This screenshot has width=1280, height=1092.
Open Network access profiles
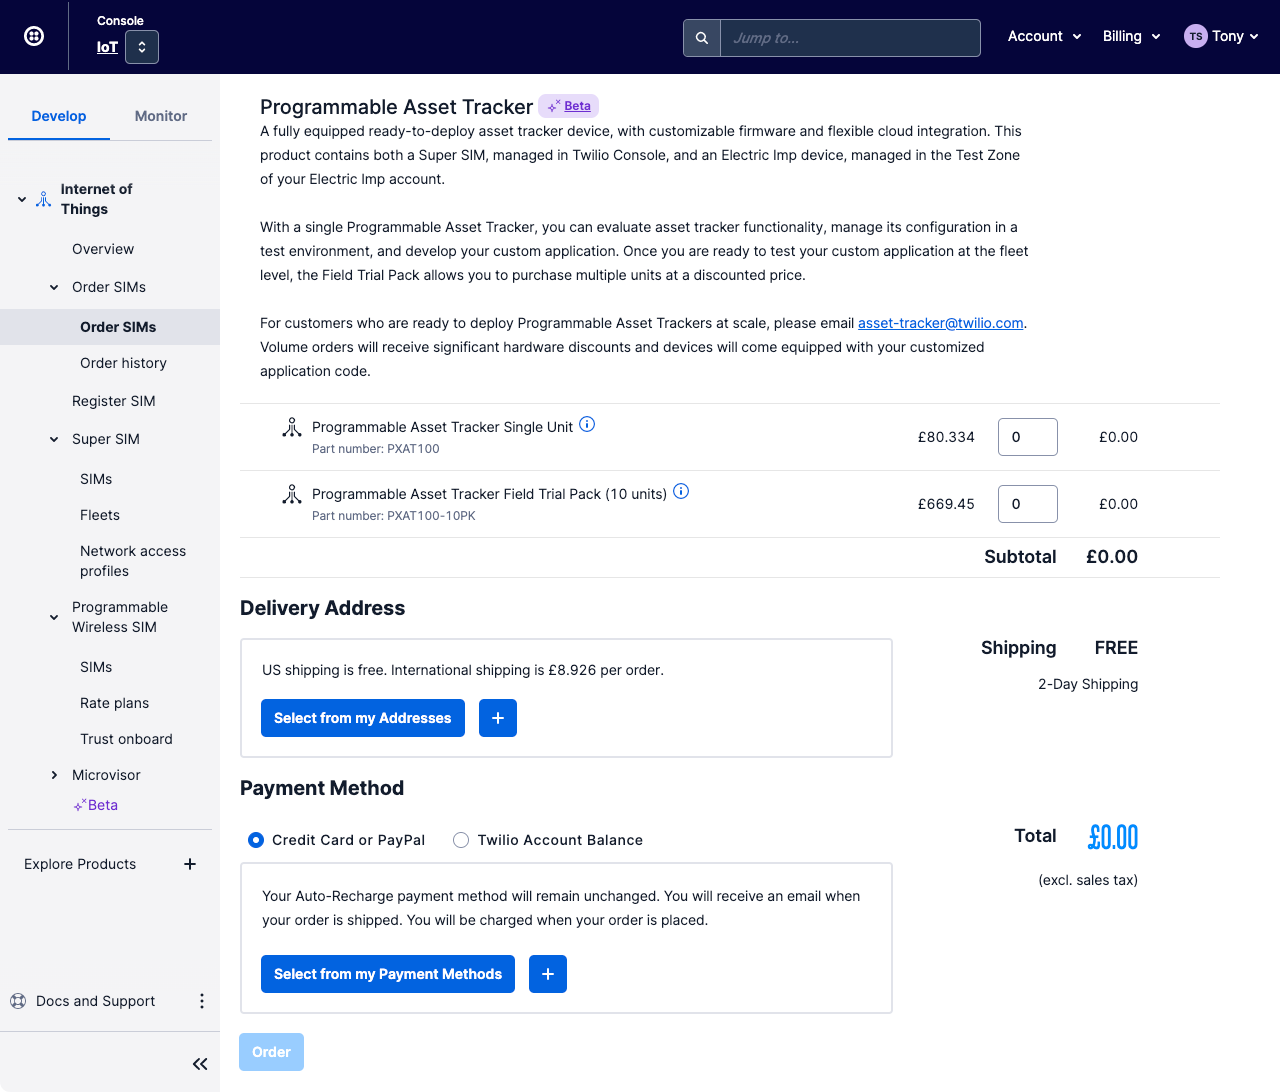point(133,561)
